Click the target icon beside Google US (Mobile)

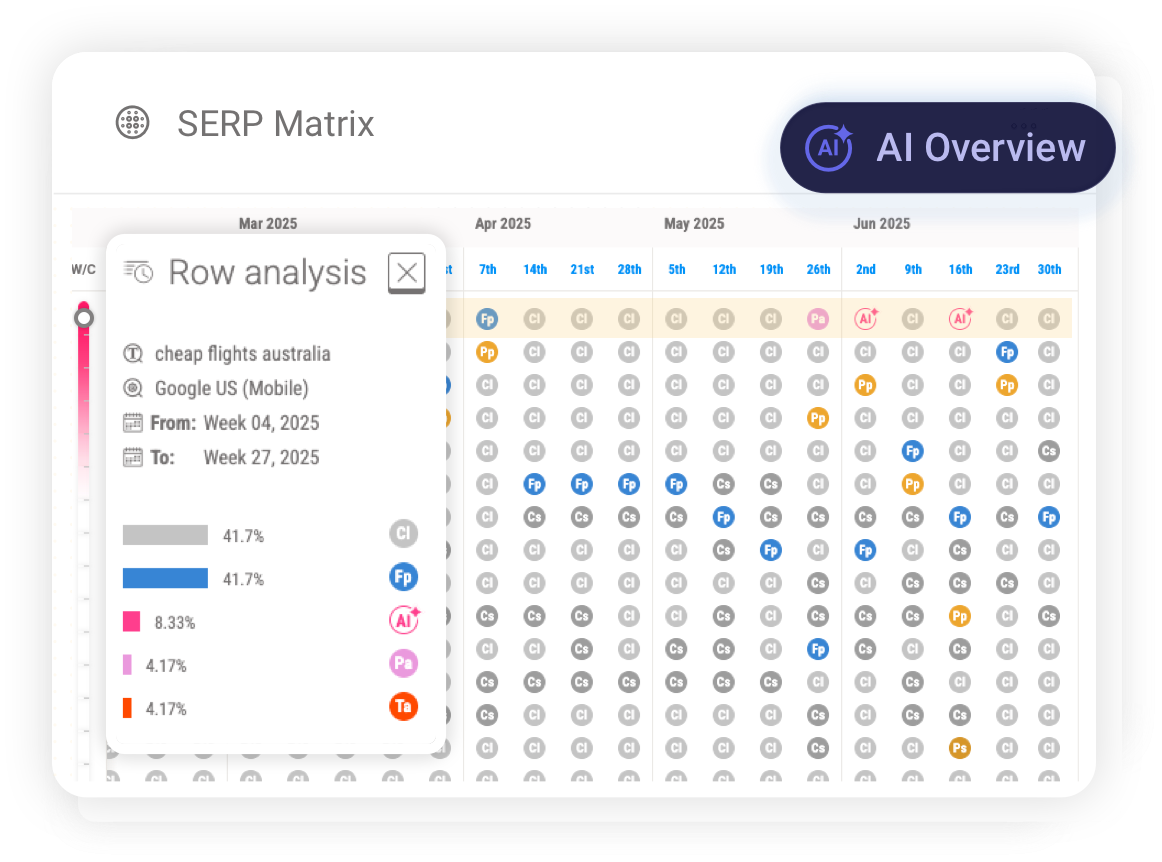132,389
